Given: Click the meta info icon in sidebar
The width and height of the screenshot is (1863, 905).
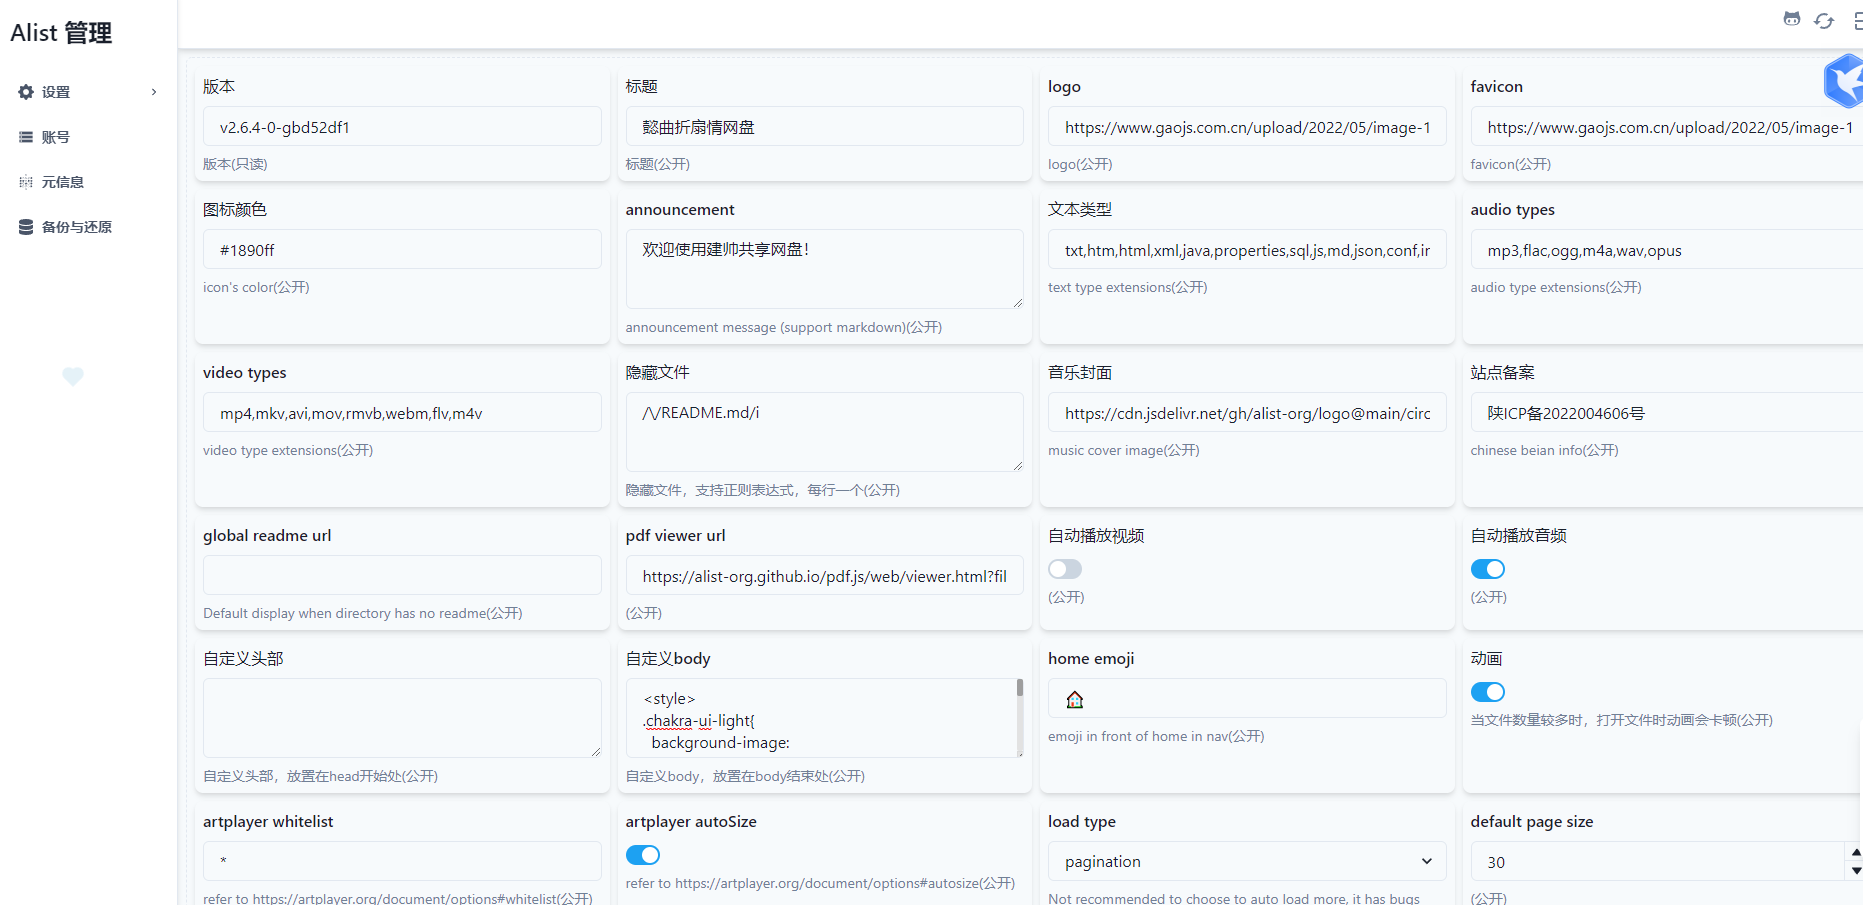Looking at the screenshot, I should [26, 182].
